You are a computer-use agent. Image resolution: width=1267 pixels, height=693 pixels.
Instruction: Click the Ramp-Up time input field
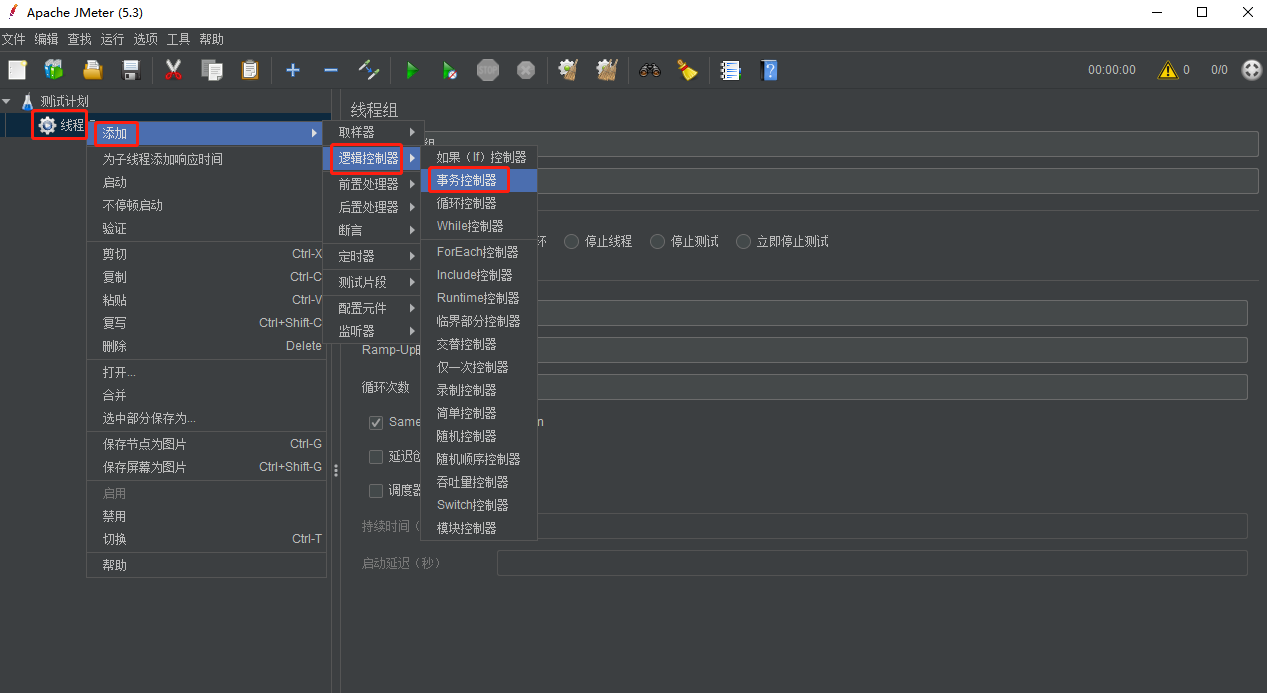click(x=872, y=350)
